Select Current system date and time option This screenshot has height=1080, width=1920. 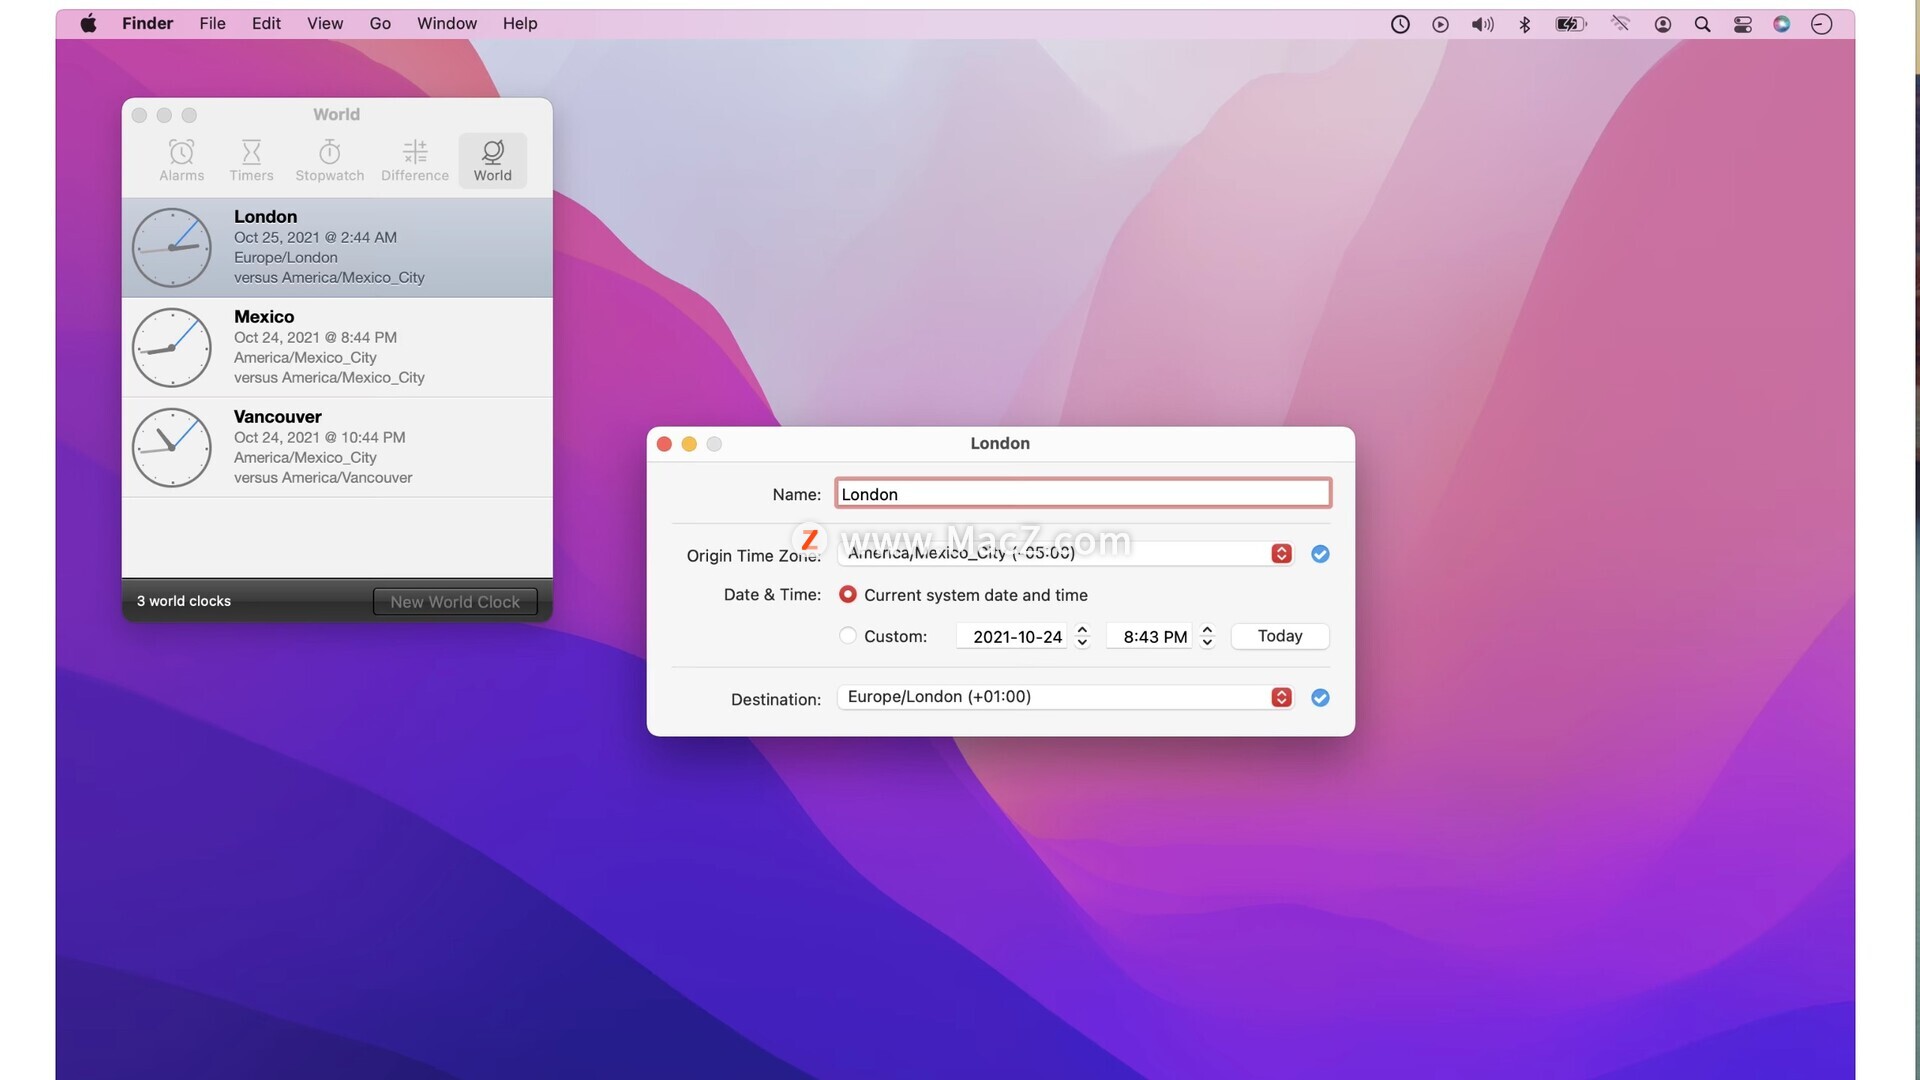click(x=848, y=595)
